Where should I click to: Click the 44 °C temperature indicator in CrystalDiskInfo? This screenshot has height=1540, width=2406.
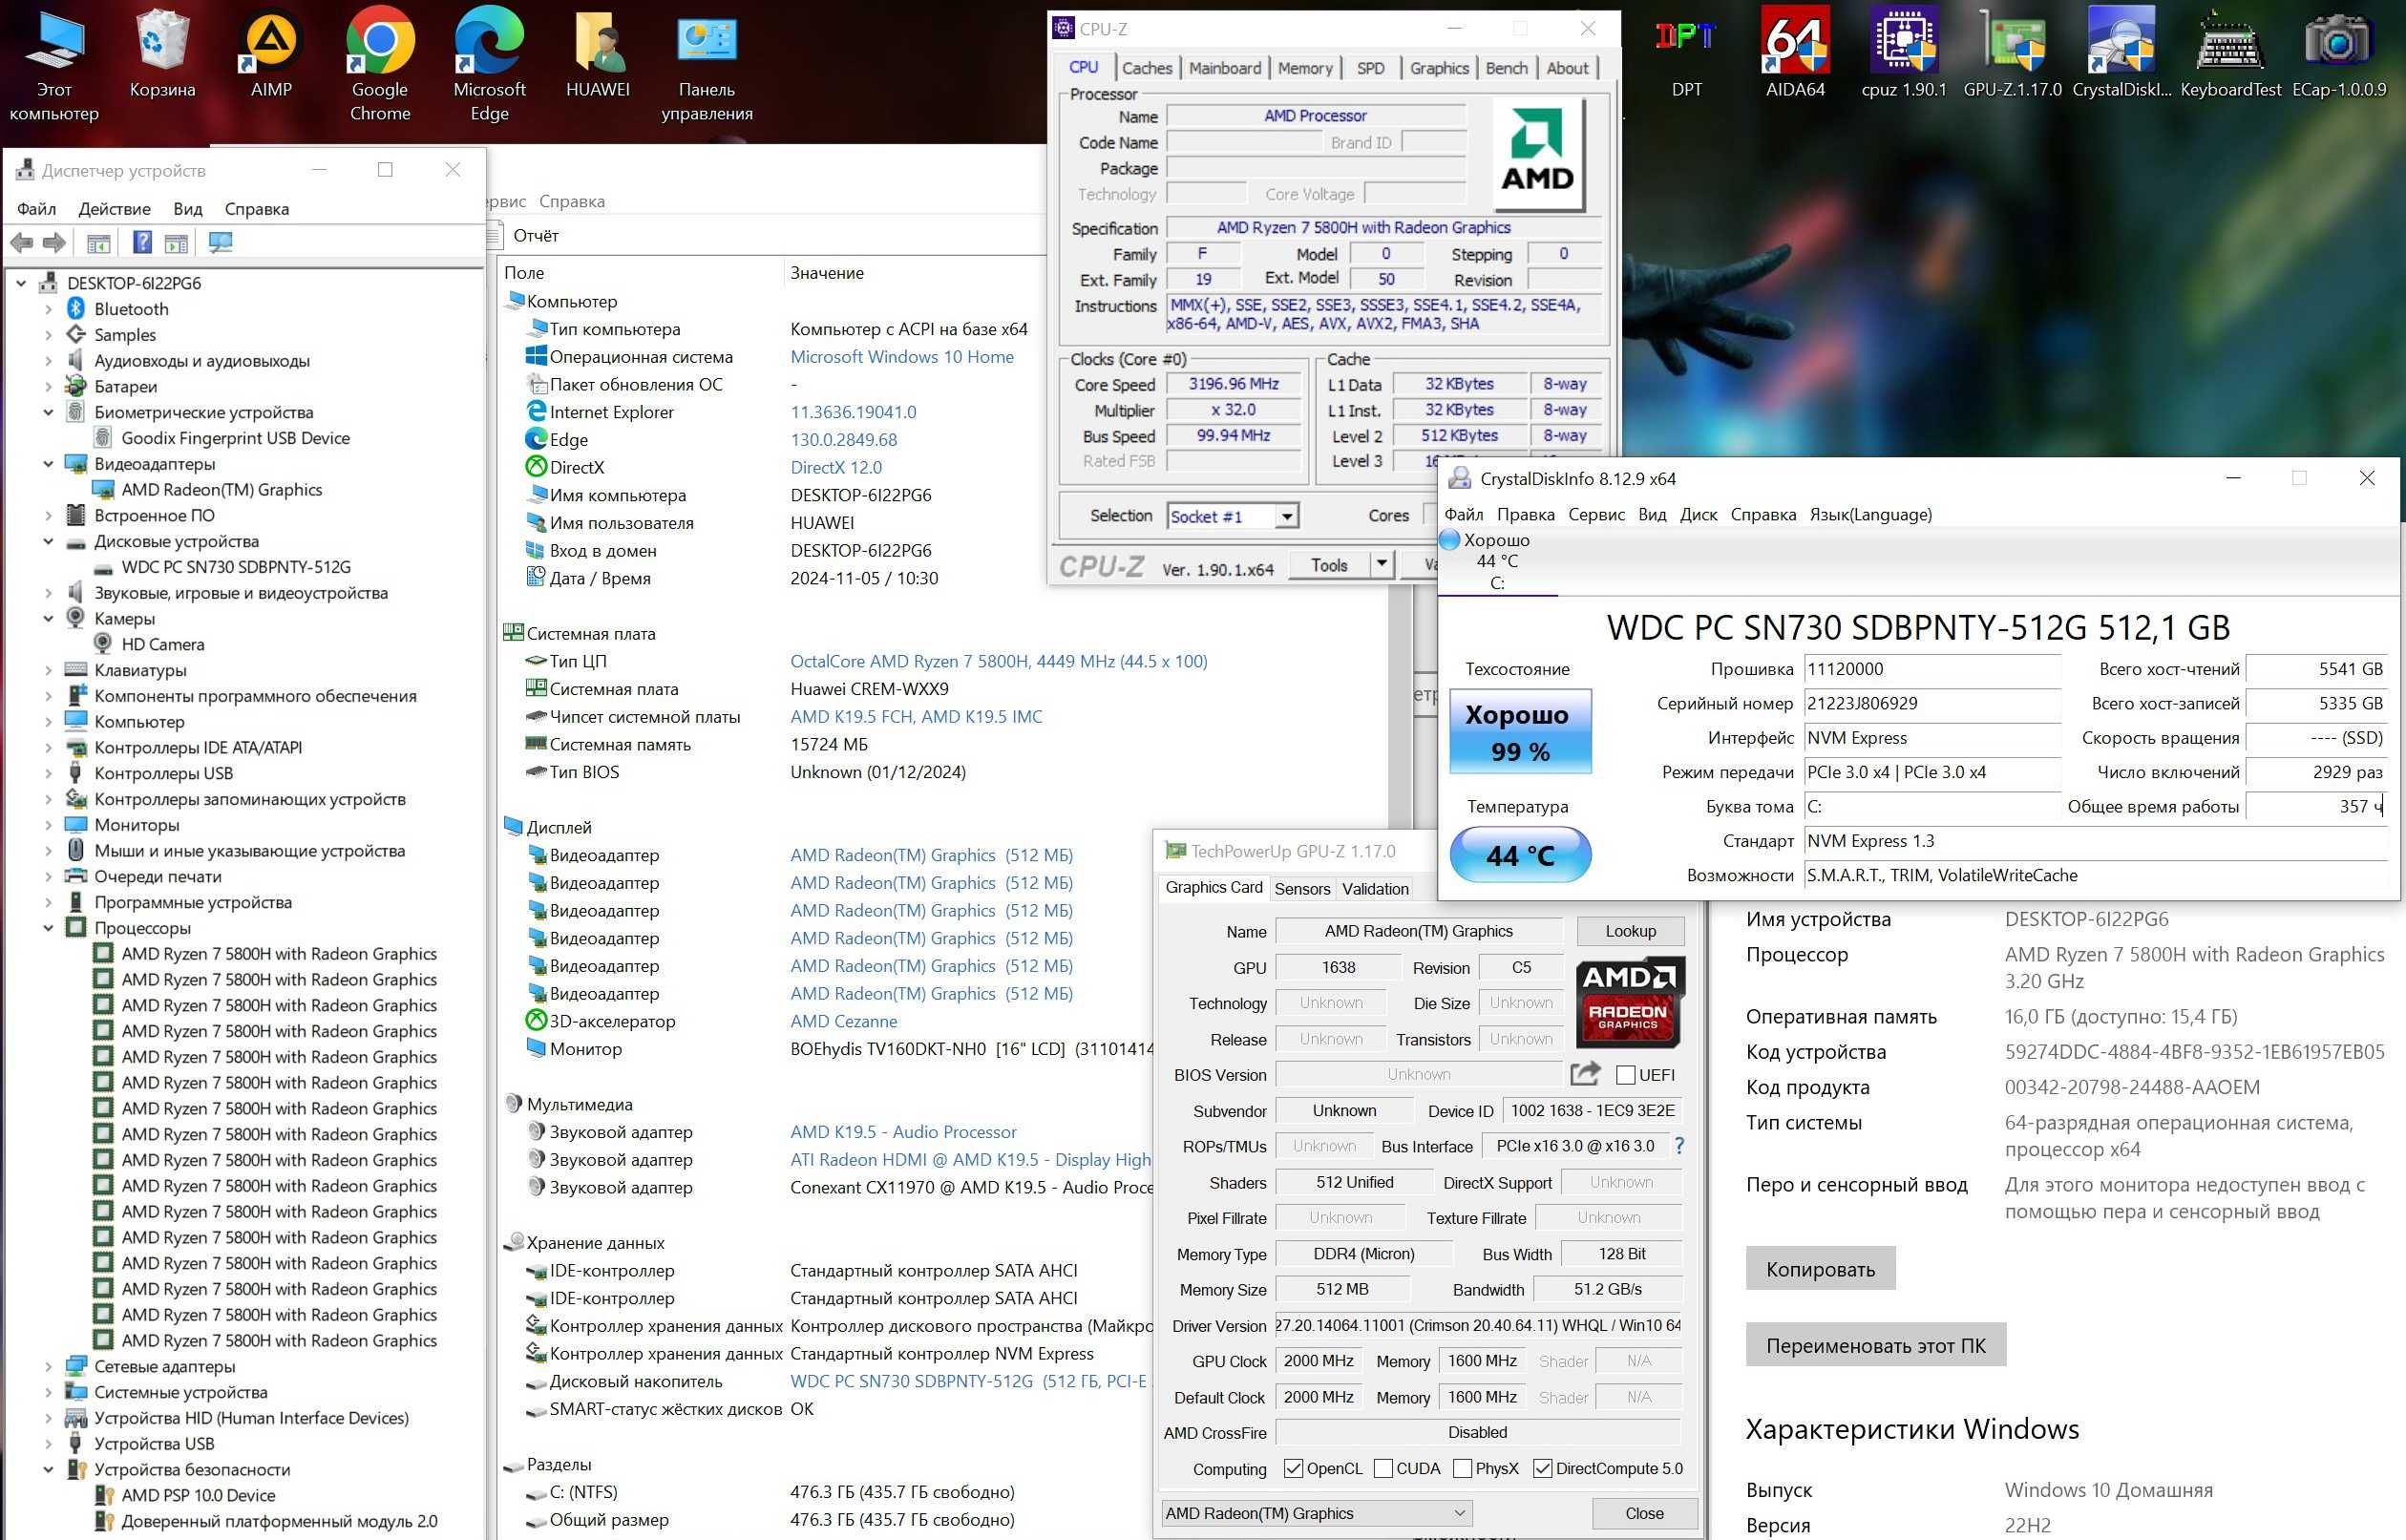(1520, 855)
